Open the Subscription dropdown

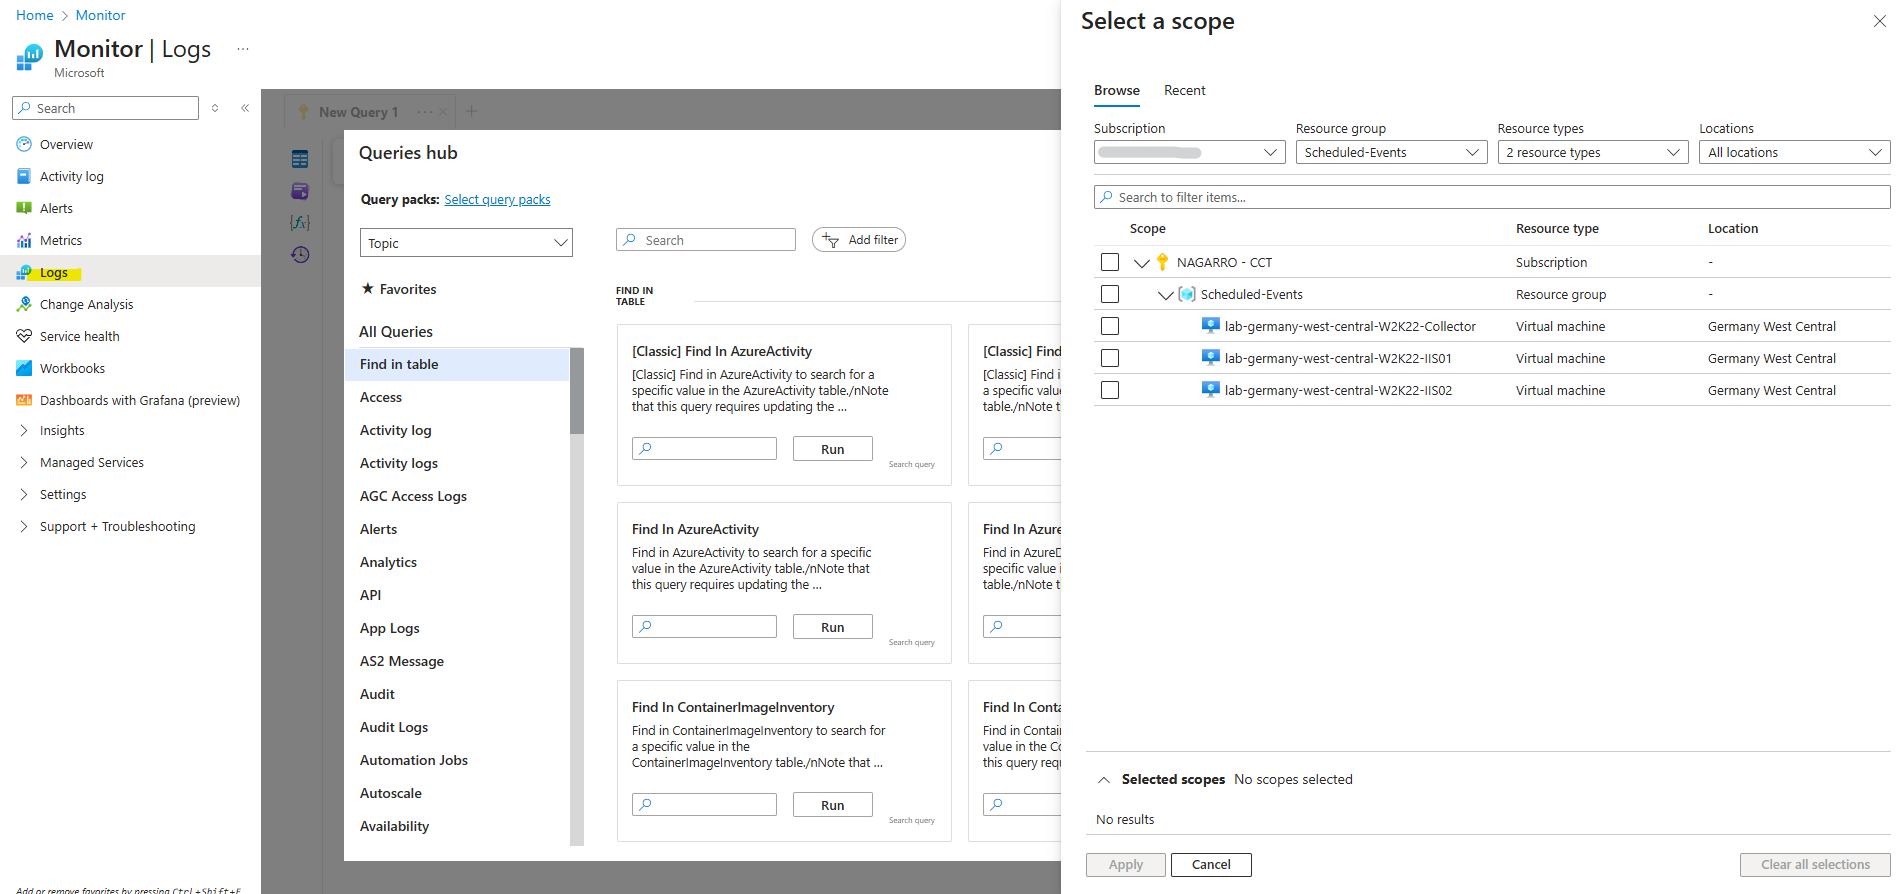click(1190, 152)
